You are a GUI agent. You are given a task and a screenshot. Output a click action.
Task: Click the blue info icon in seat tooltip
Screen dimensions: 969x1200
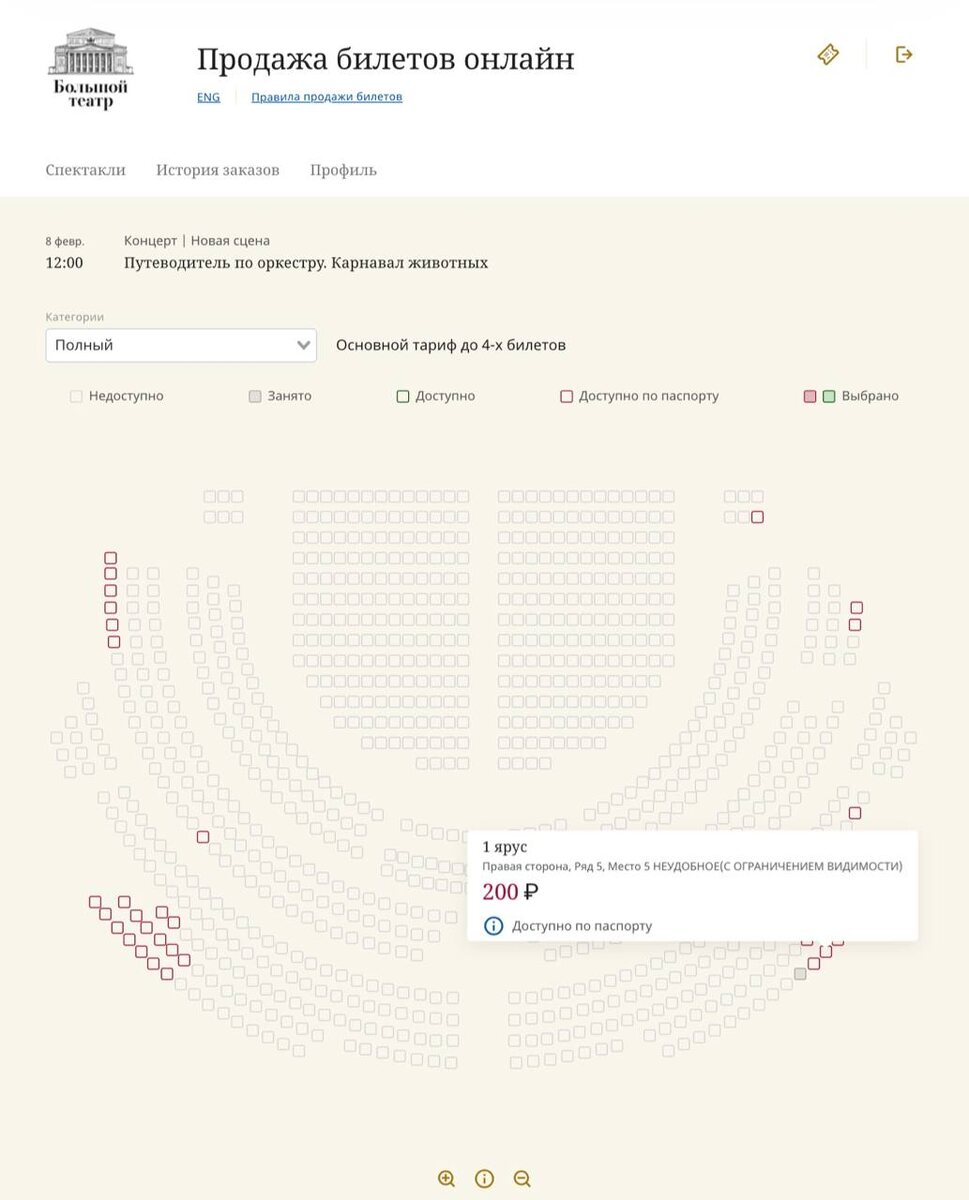click(493, 926)
